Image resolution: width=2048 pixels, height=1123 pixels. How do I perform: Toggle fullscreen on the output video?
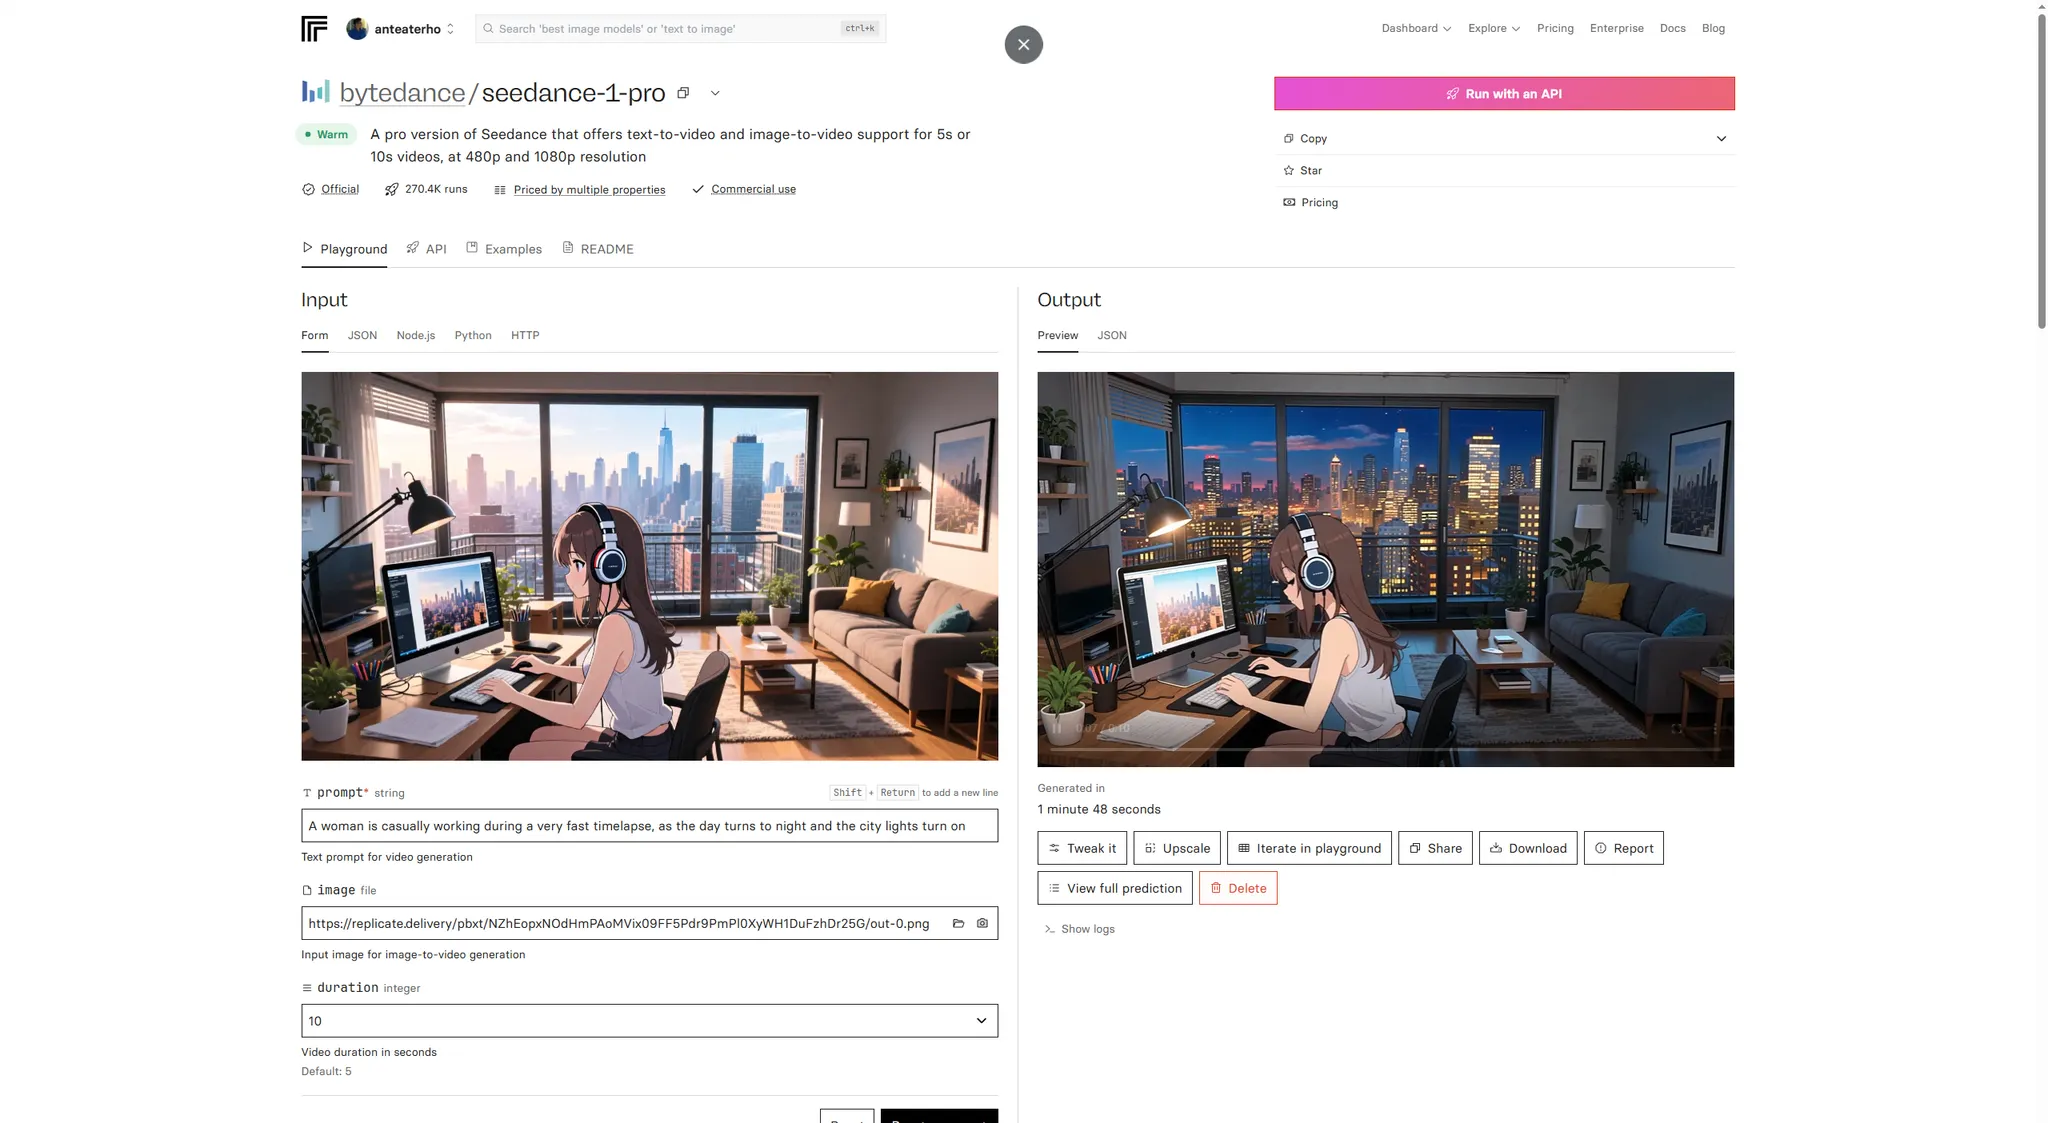pyautogui.click(x=1677, y=728)
